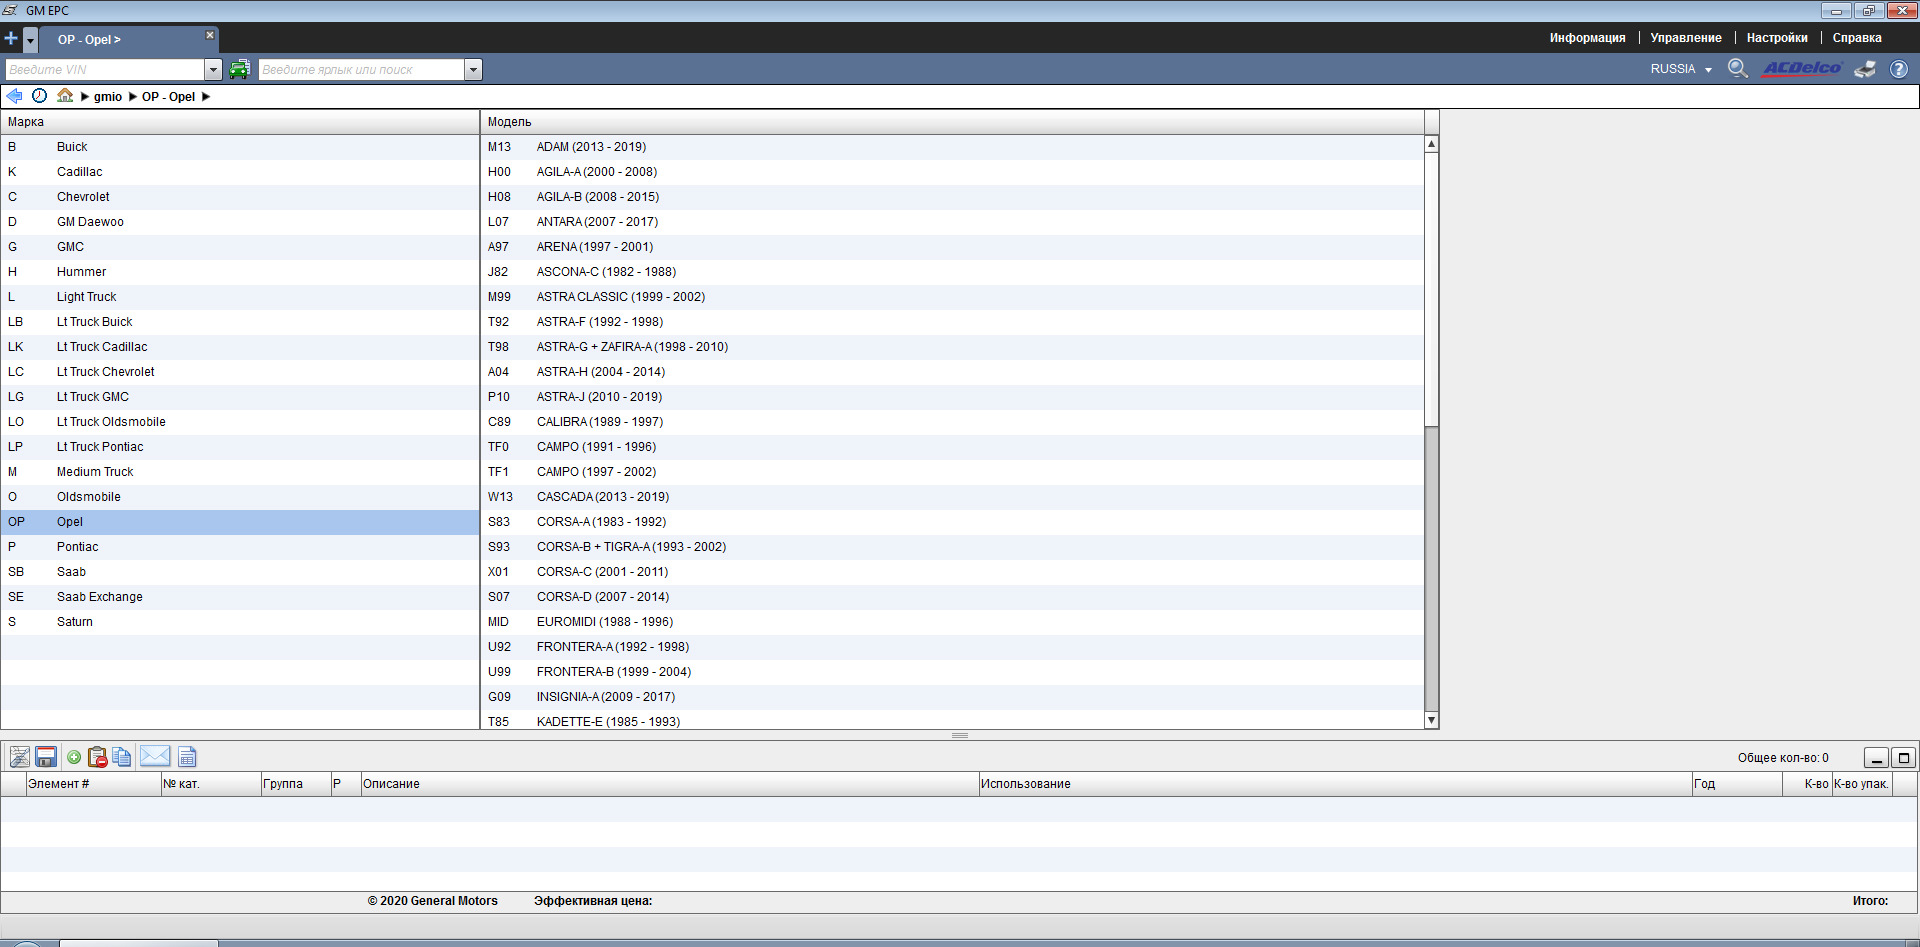Image resolution: width=1920 pixels, height=947 pixels.
Task: Open the tab list dropdown arrow beside the plus
Action: click(30, 40)
